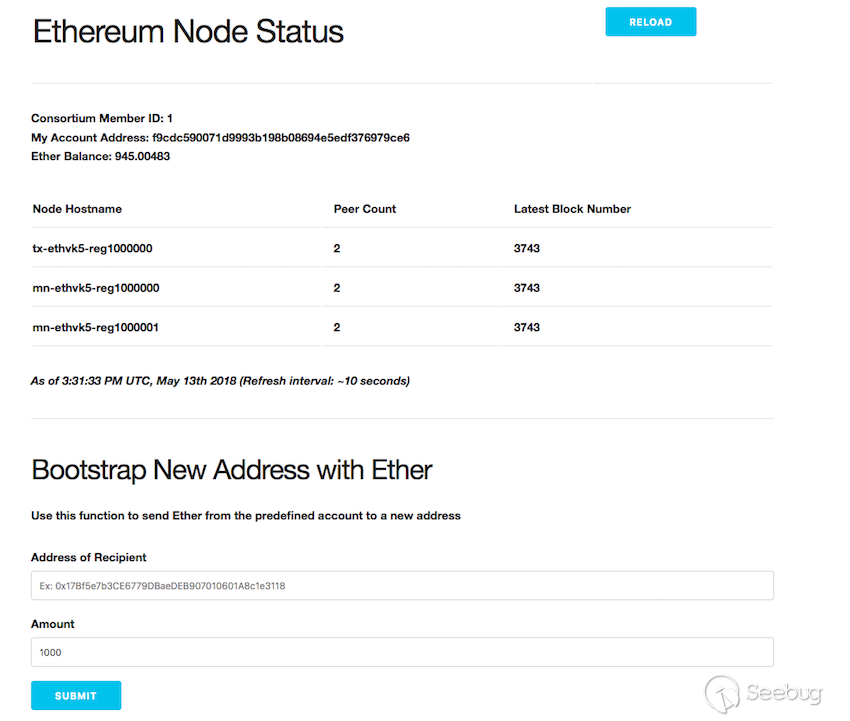Click the Seebug watermark text
850x721 pixels.
point(785,693)
